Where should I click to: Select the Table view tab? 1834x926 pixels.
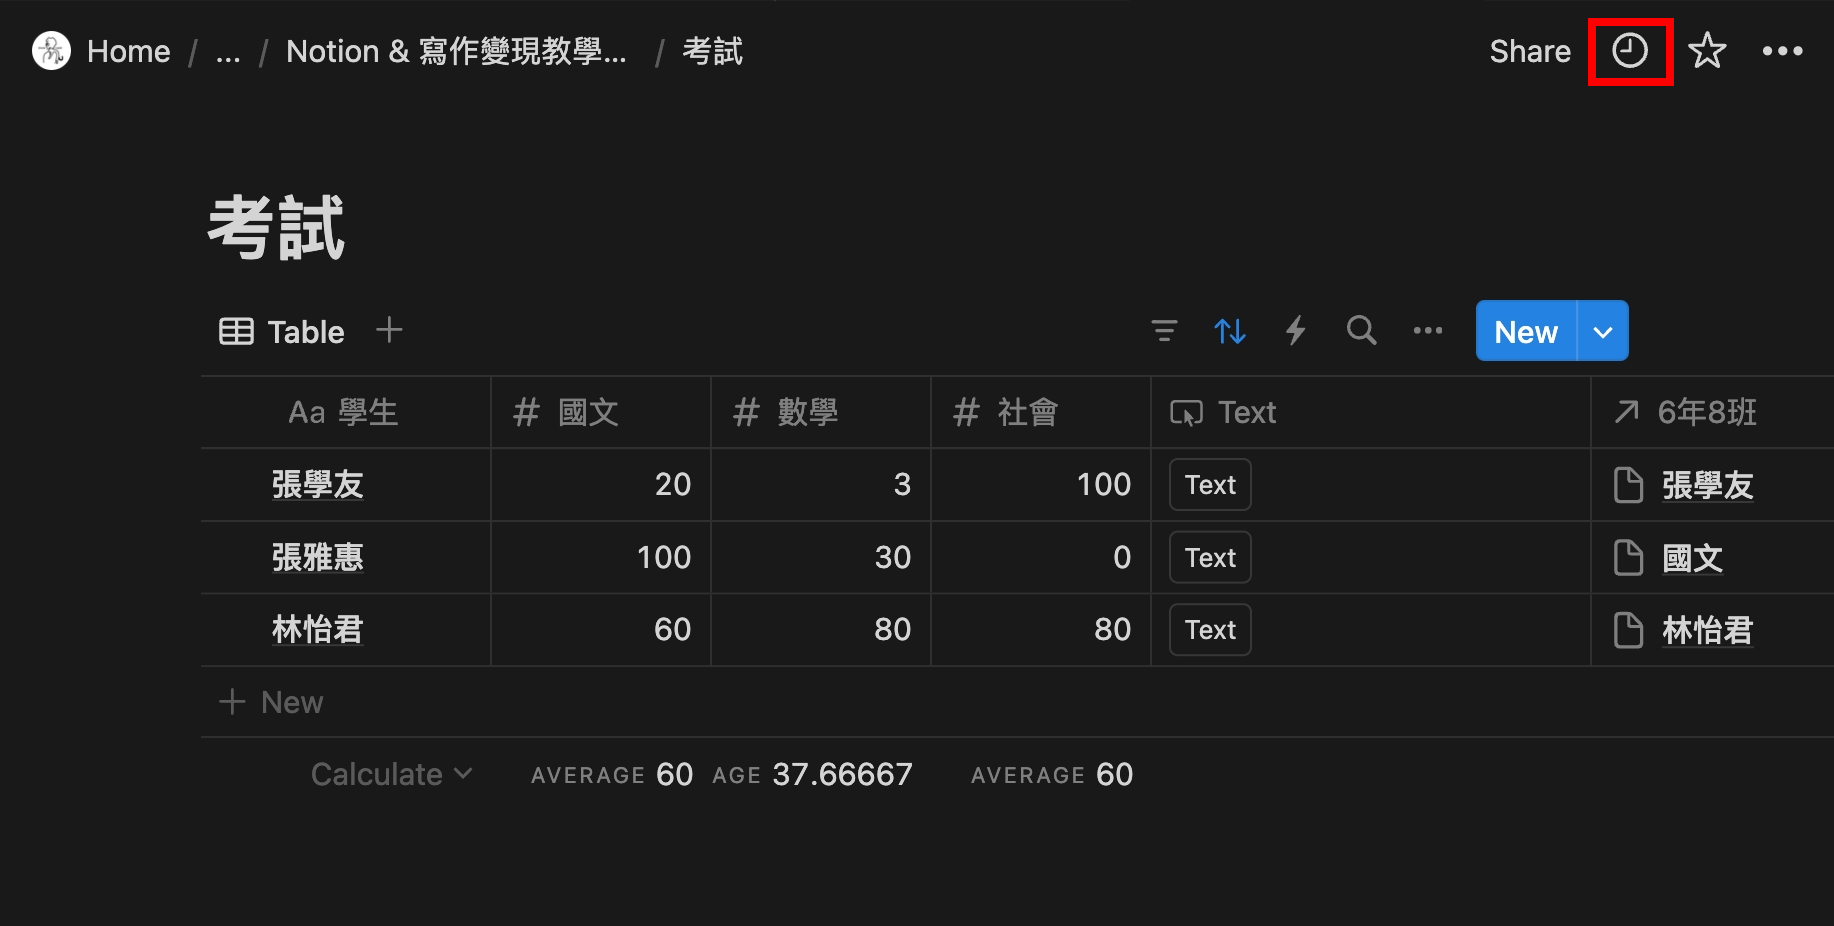click(x=282, y=332)
